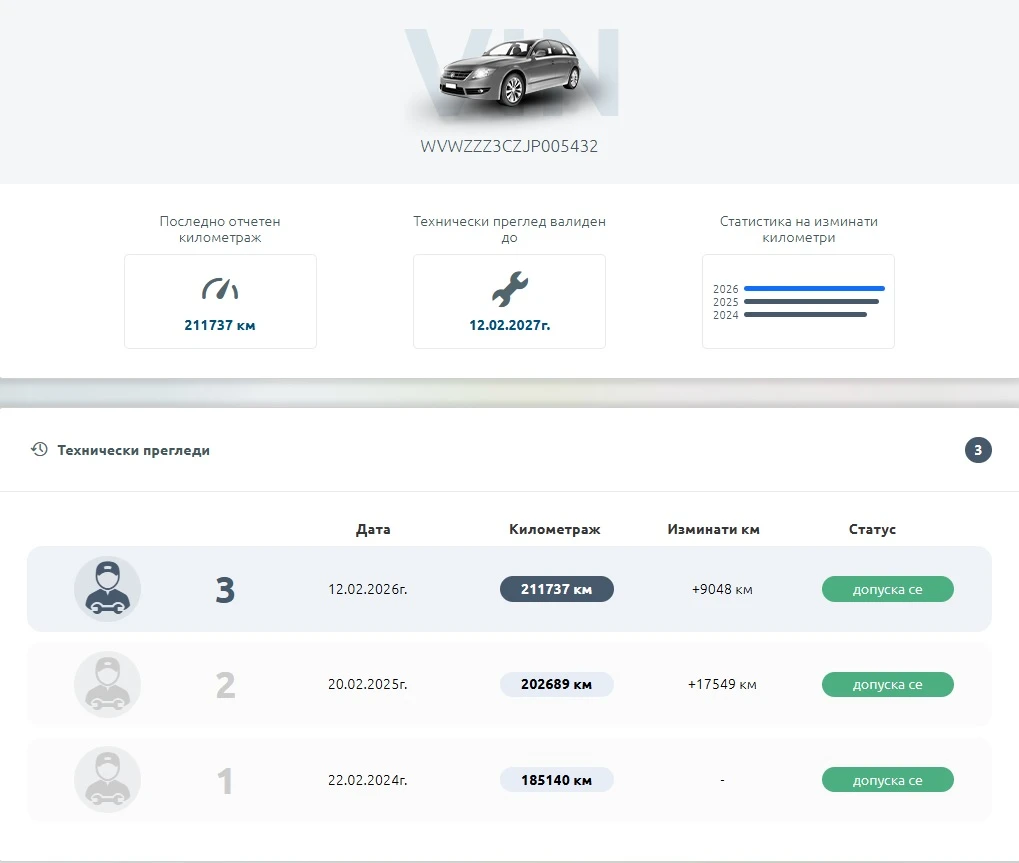Click the 211737 км mileage badge in table
This screenshot has width=1019, height=863.
(556, 589)
